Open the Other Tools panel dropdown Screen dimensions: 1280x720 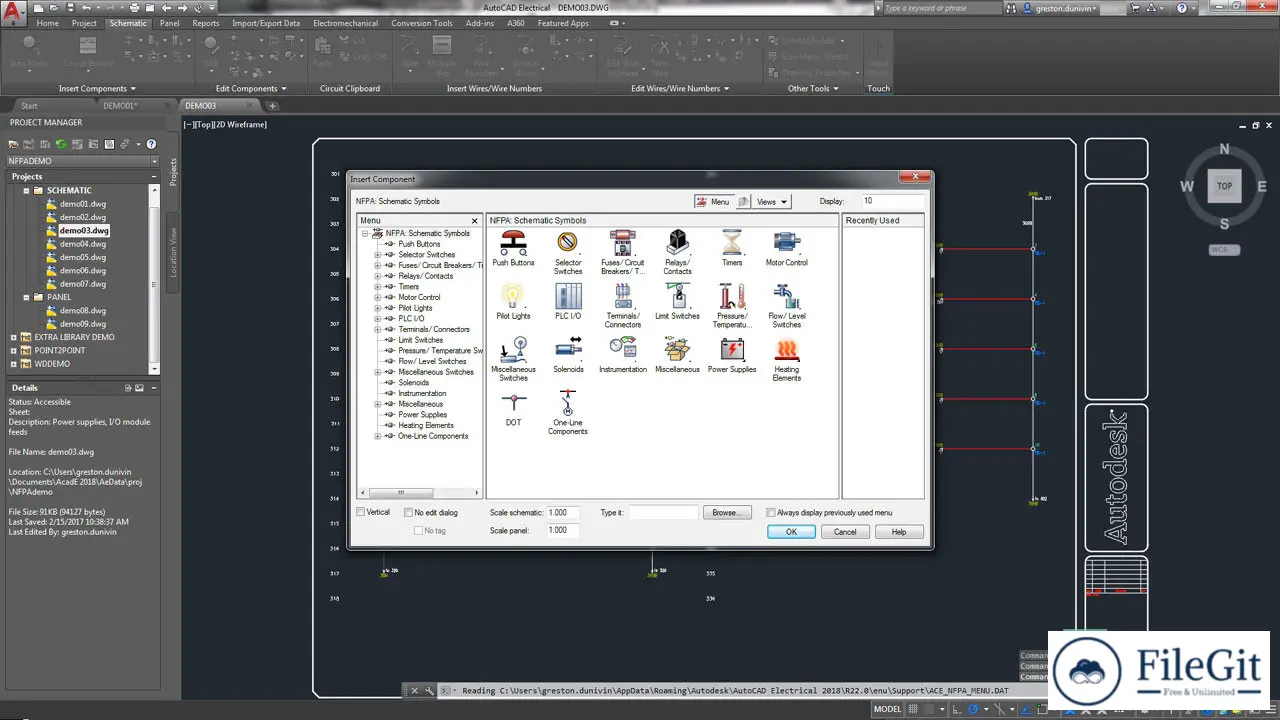[x=813, y=88]
